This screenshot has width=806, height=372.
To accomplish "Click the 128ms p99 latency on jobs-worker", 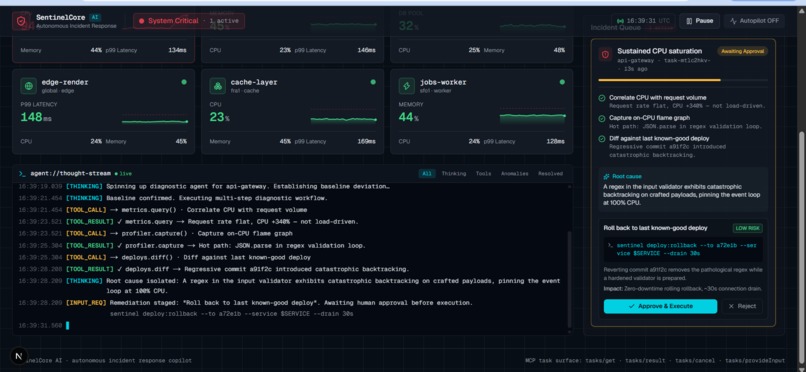I will (x=555, y=141).
